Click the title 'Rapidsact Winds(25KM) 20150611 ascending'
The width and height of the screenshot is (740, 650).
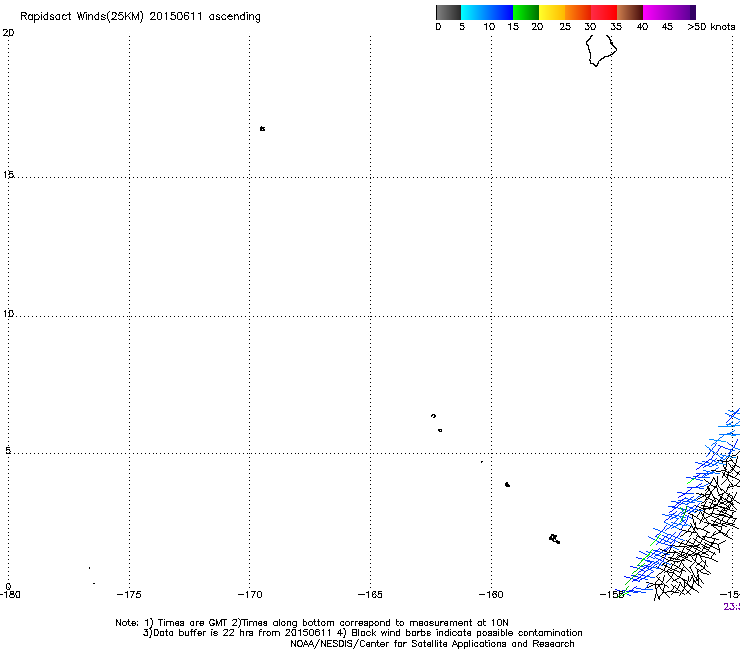(140, 17)
